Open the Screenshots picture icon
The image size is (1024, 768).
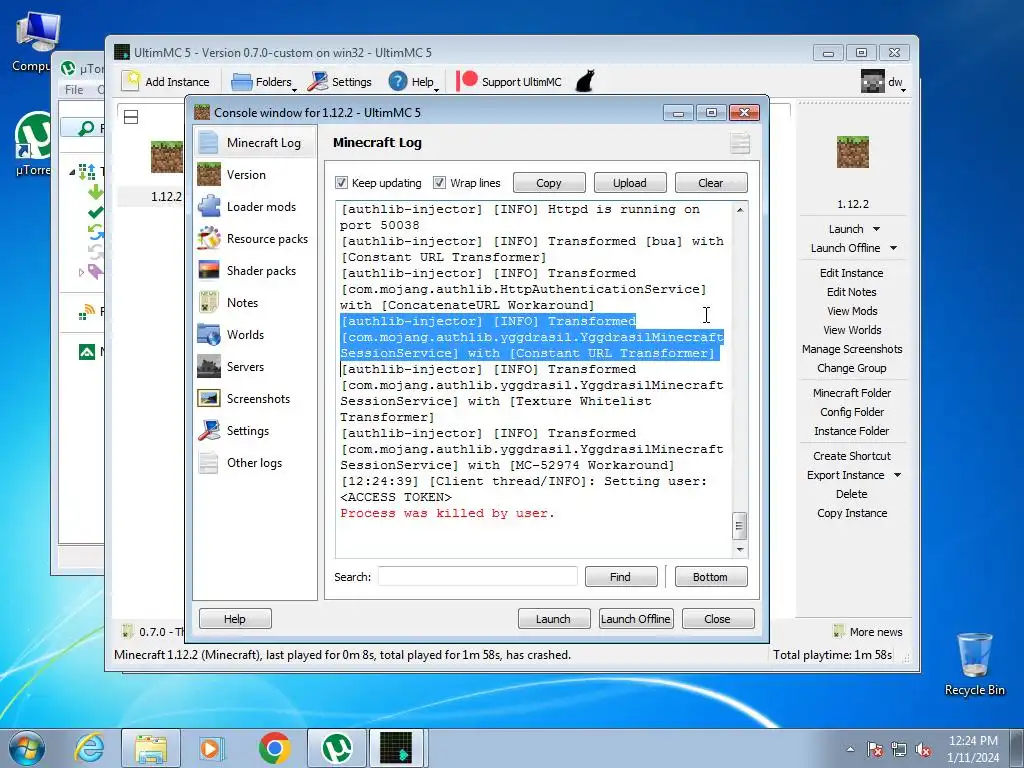coord(208,398)
